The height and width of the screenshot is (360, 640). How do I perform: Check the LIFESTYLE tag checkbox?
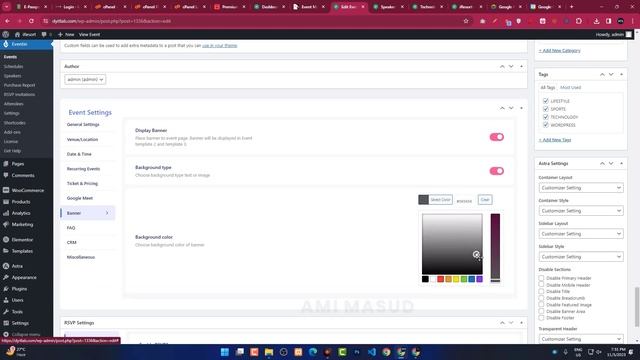pos(546,101)
